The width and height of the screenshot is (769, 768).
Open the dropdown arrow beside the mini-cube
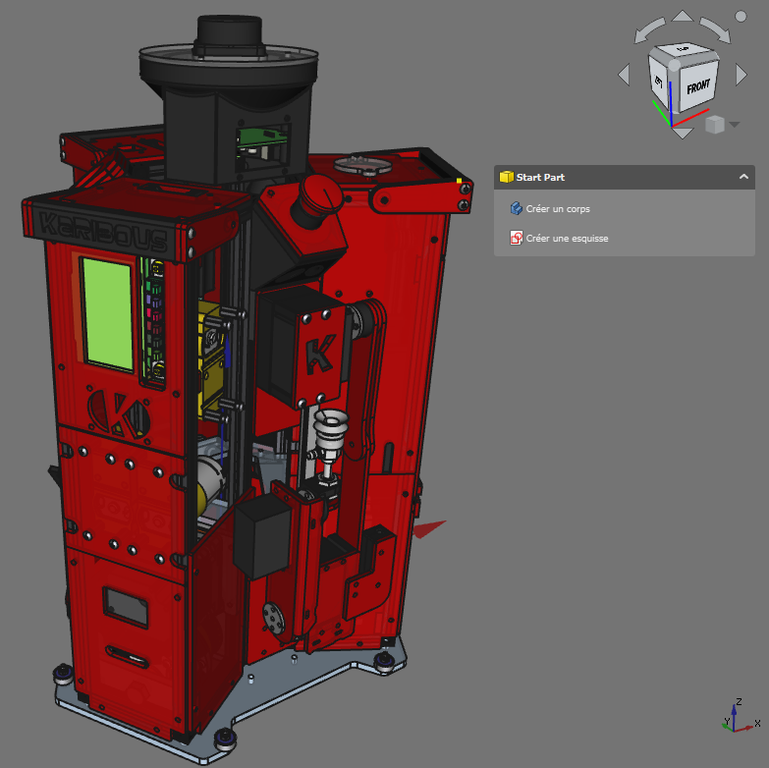(735, 125)
